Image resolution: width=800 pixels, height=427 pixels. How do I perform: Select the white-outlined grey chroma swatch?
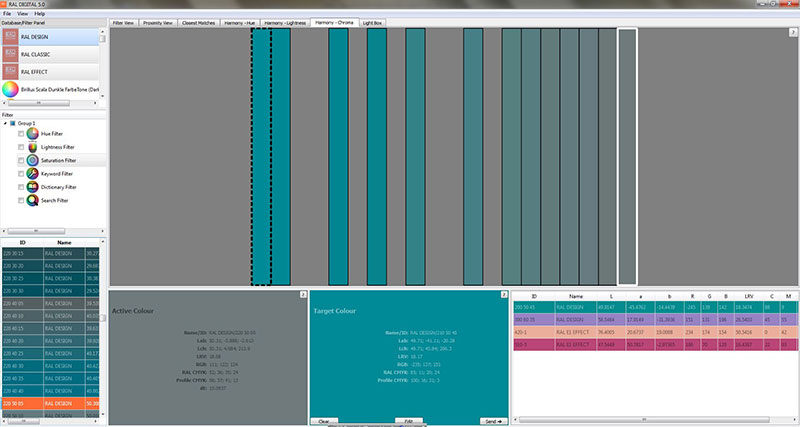[628, 157]
